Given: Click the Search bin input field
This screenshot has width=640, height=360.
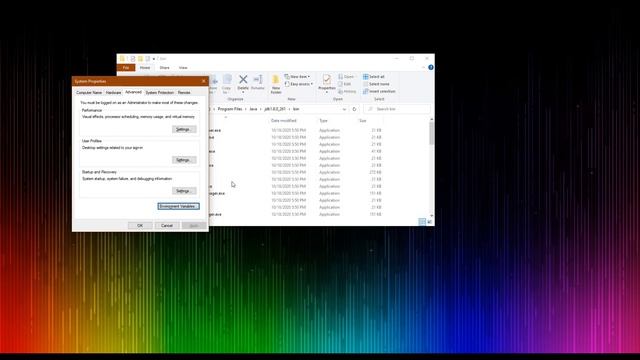Looking at the screenshot, I should [x=397, y=109].
